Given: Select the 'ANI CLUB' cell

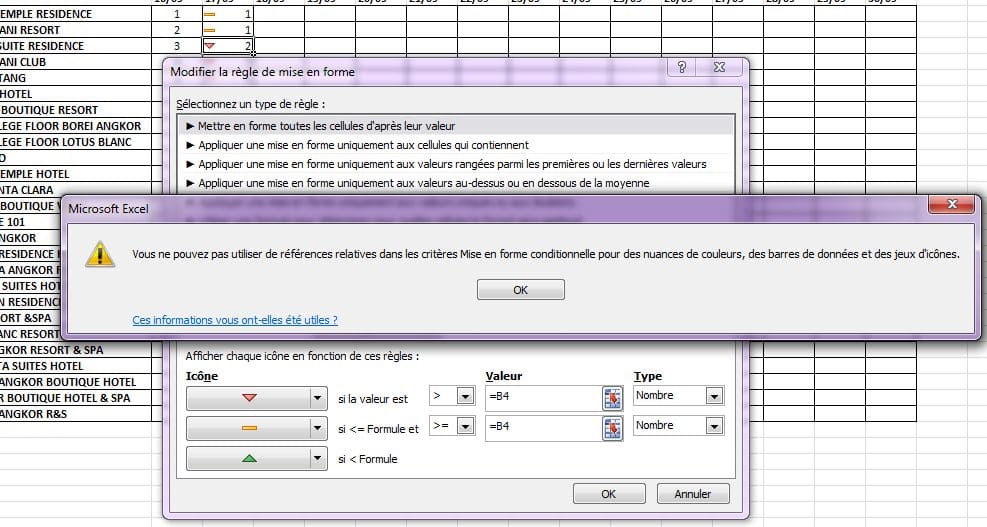Looking at the screenshot, I should (x=76, y=62).
